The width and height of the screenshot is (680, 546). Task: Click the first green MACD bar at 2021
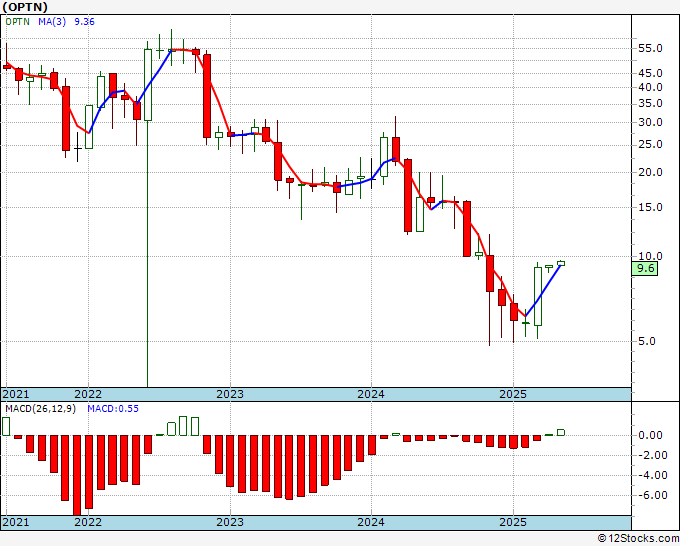(6, 426)
